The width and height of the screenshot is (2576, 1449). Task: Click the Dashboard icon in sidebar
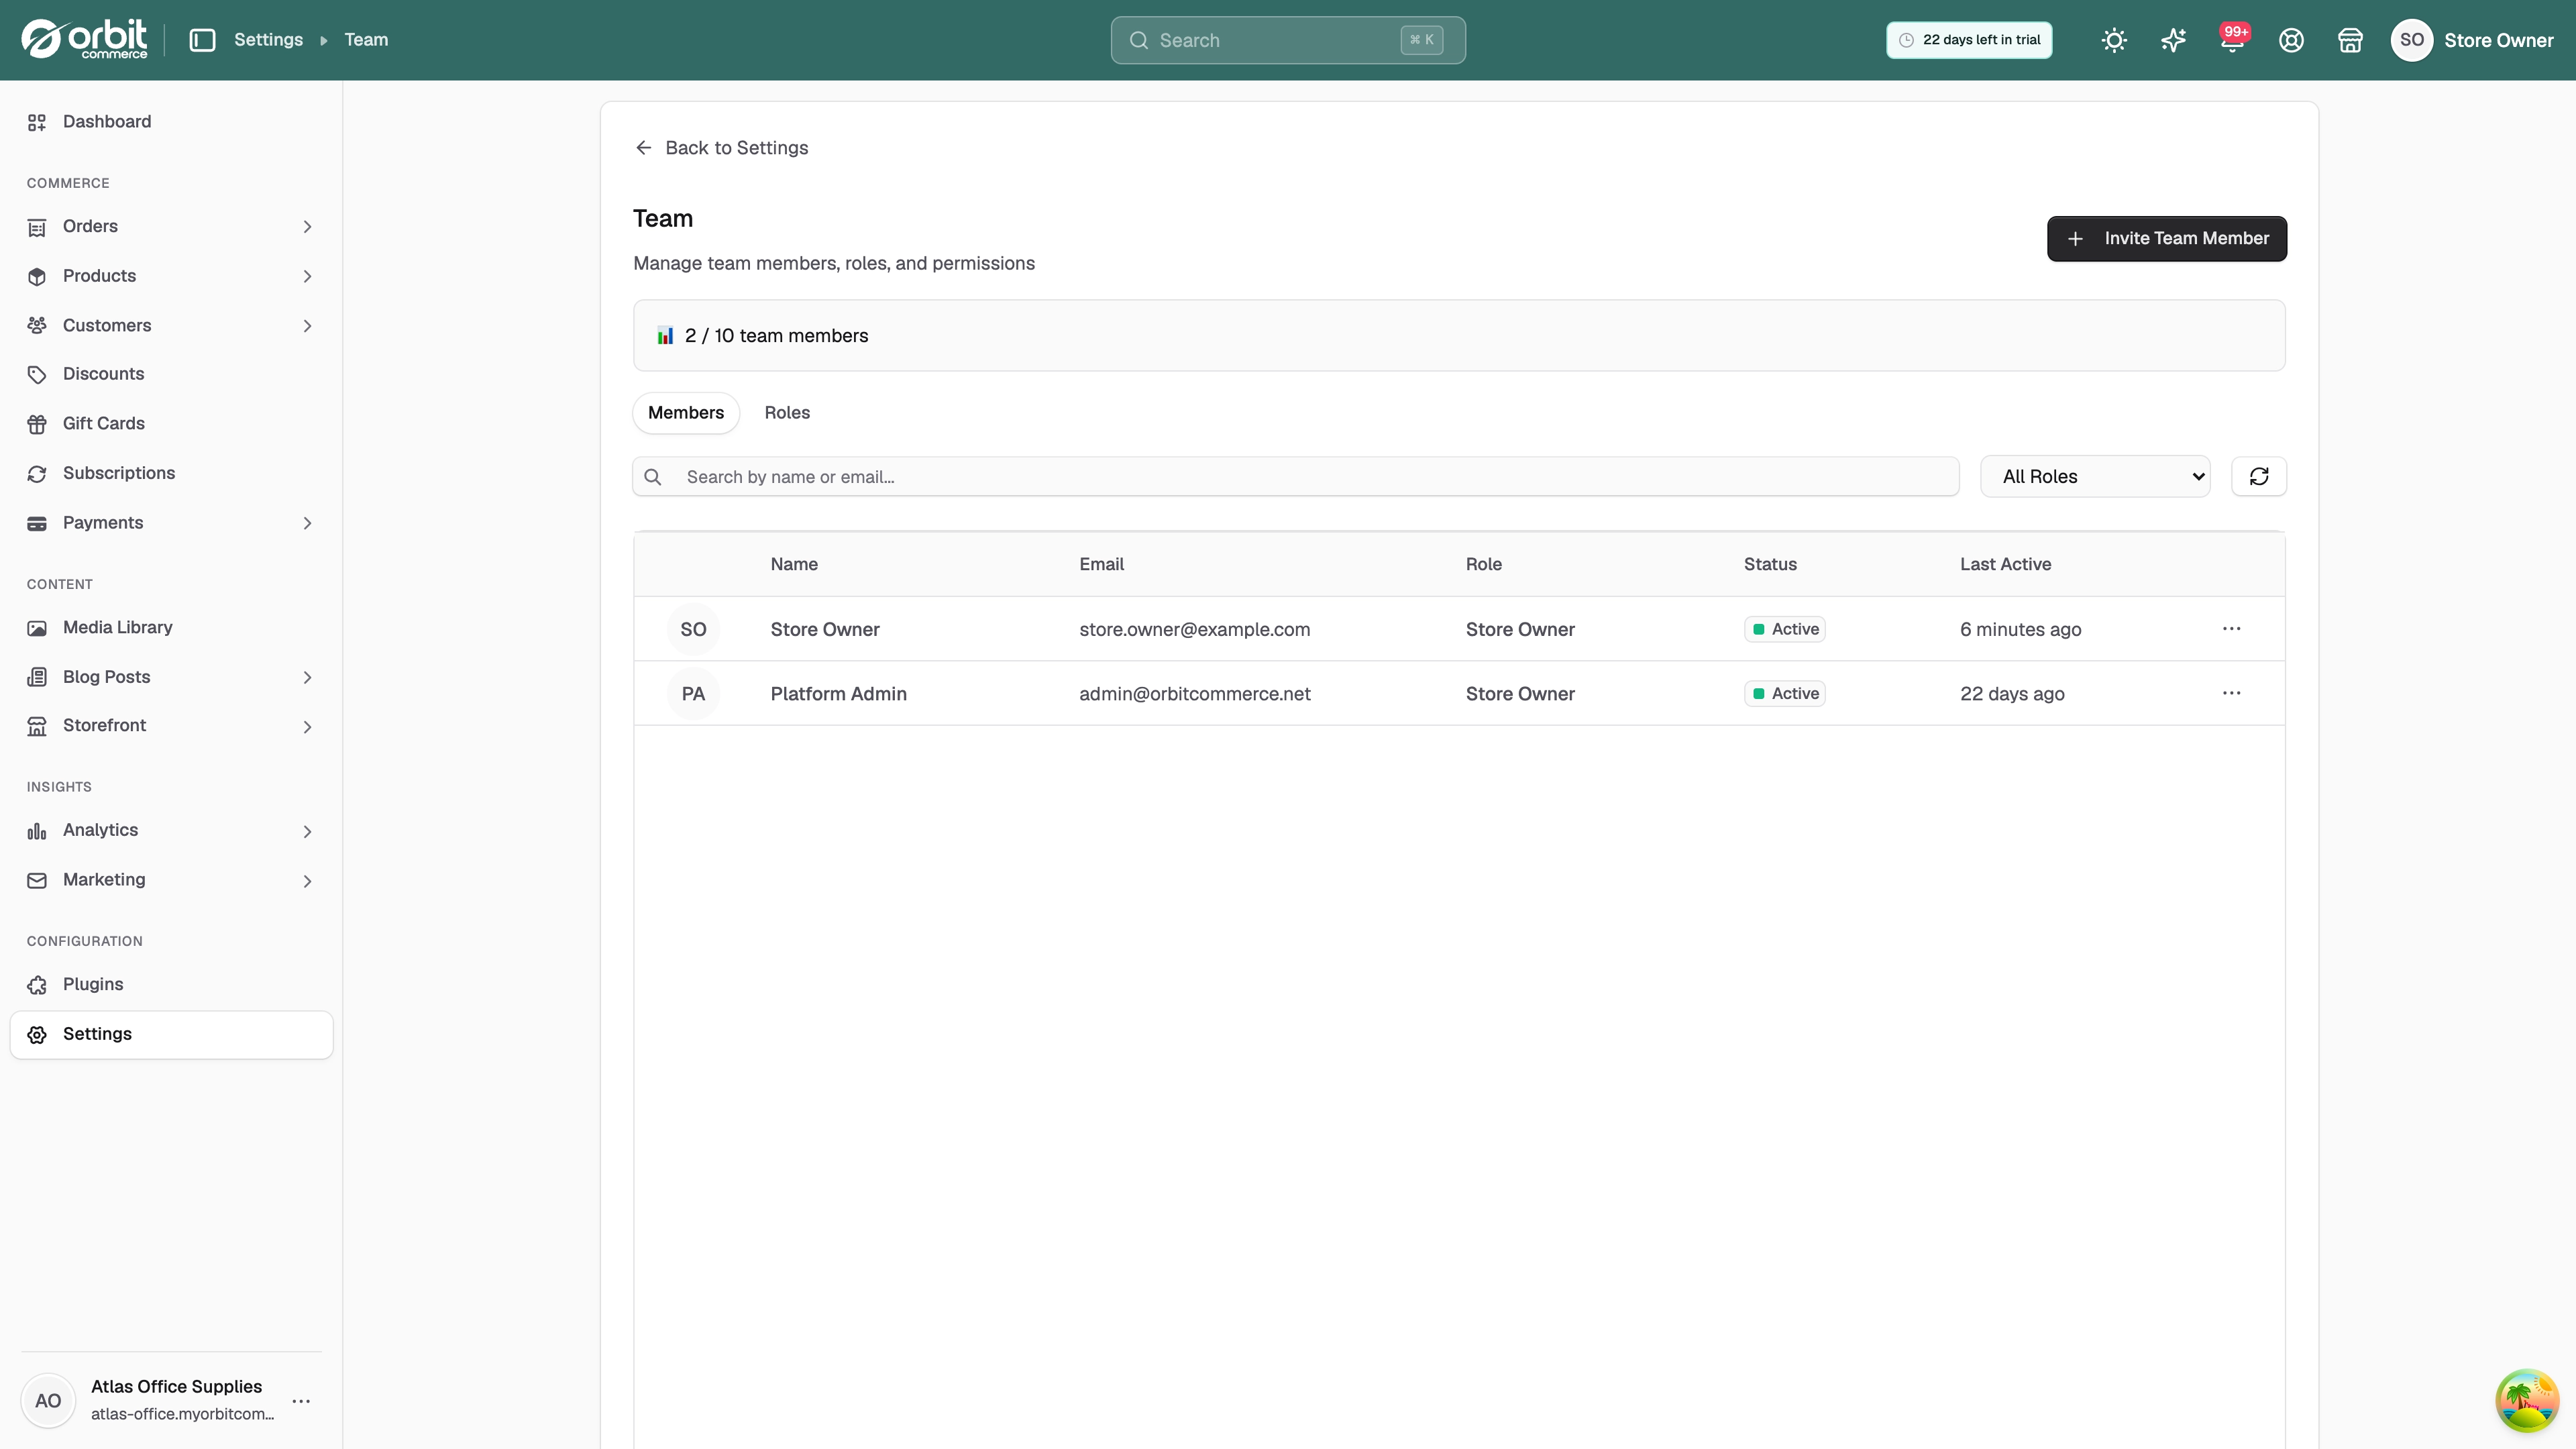click(x=37, y=122)
